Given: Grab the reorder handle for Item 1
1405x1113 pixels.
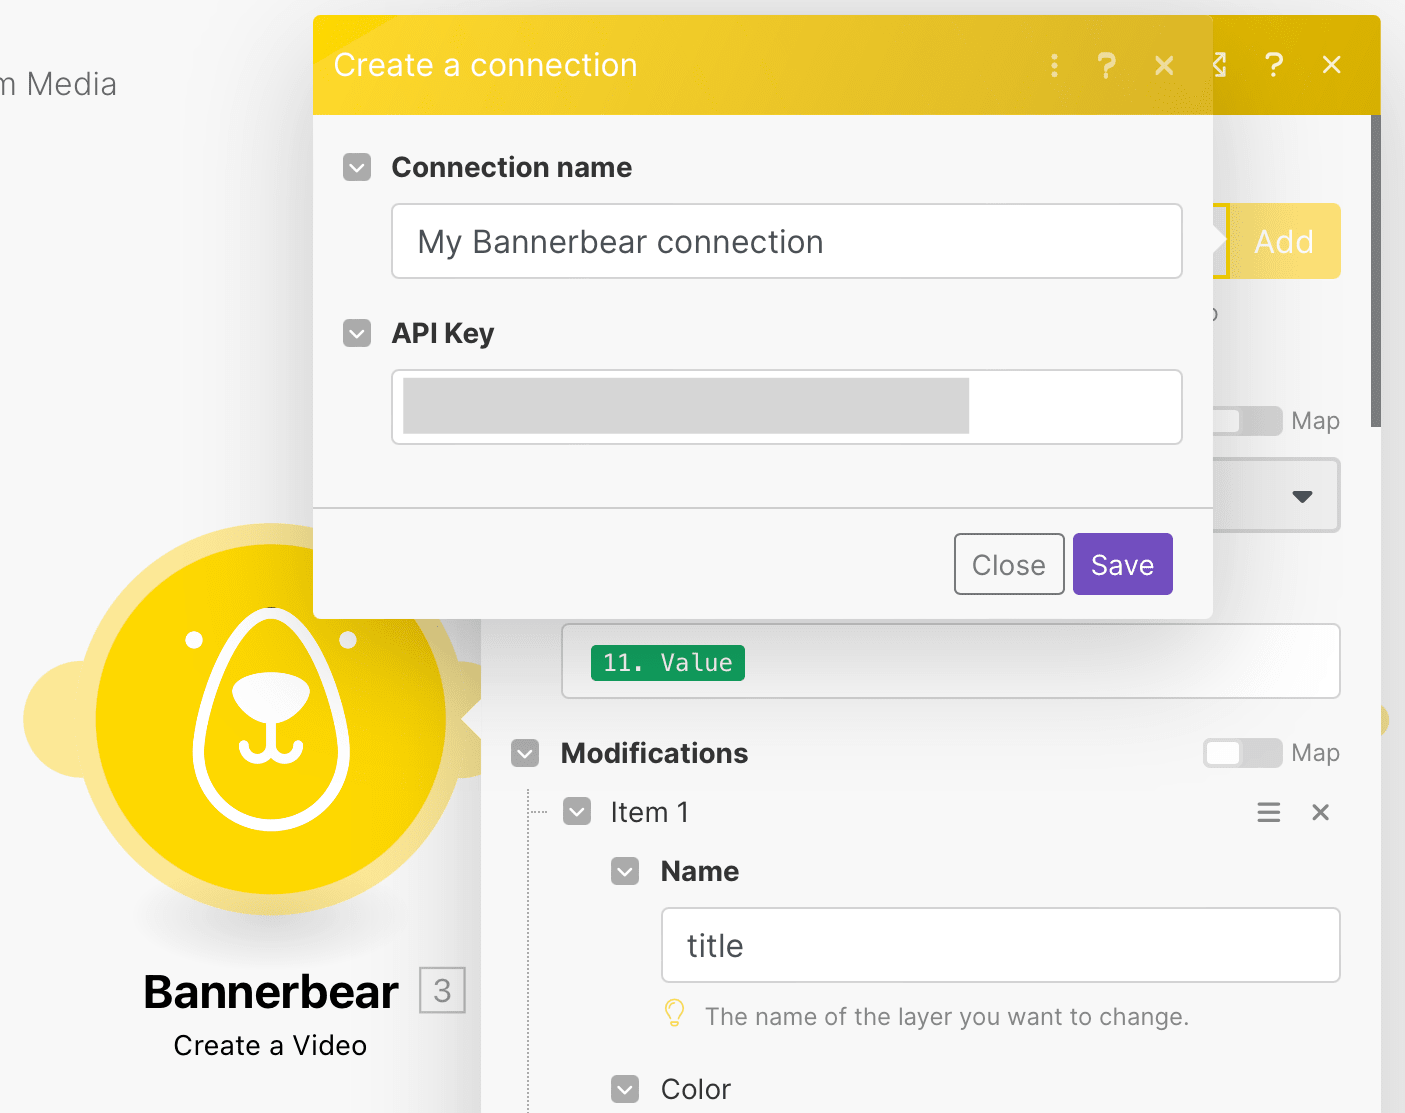Looking at the screenshot, I should tap(1268, 812).
